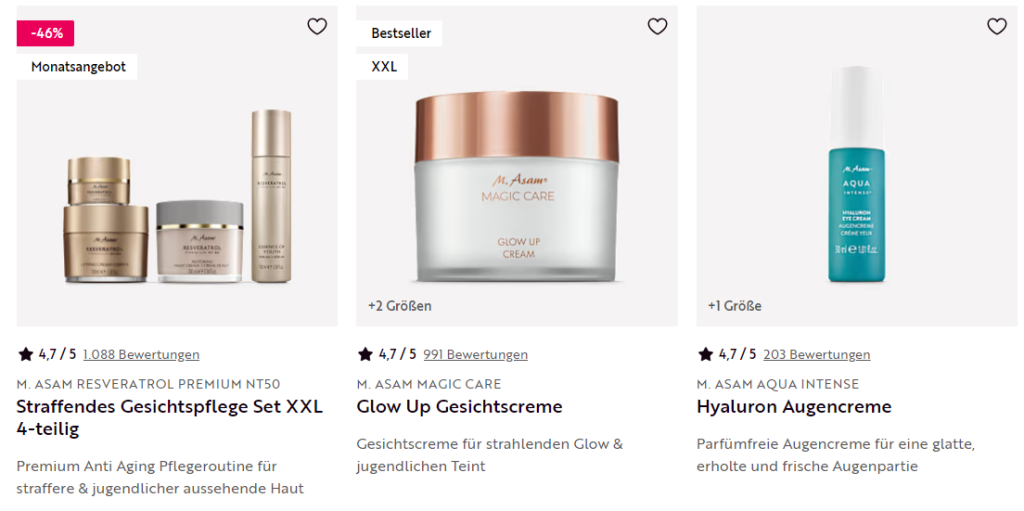Viewport: 1024px width, 511px height.
Task: Show the +1 Größe size option
Action: (x=735, y=306)
